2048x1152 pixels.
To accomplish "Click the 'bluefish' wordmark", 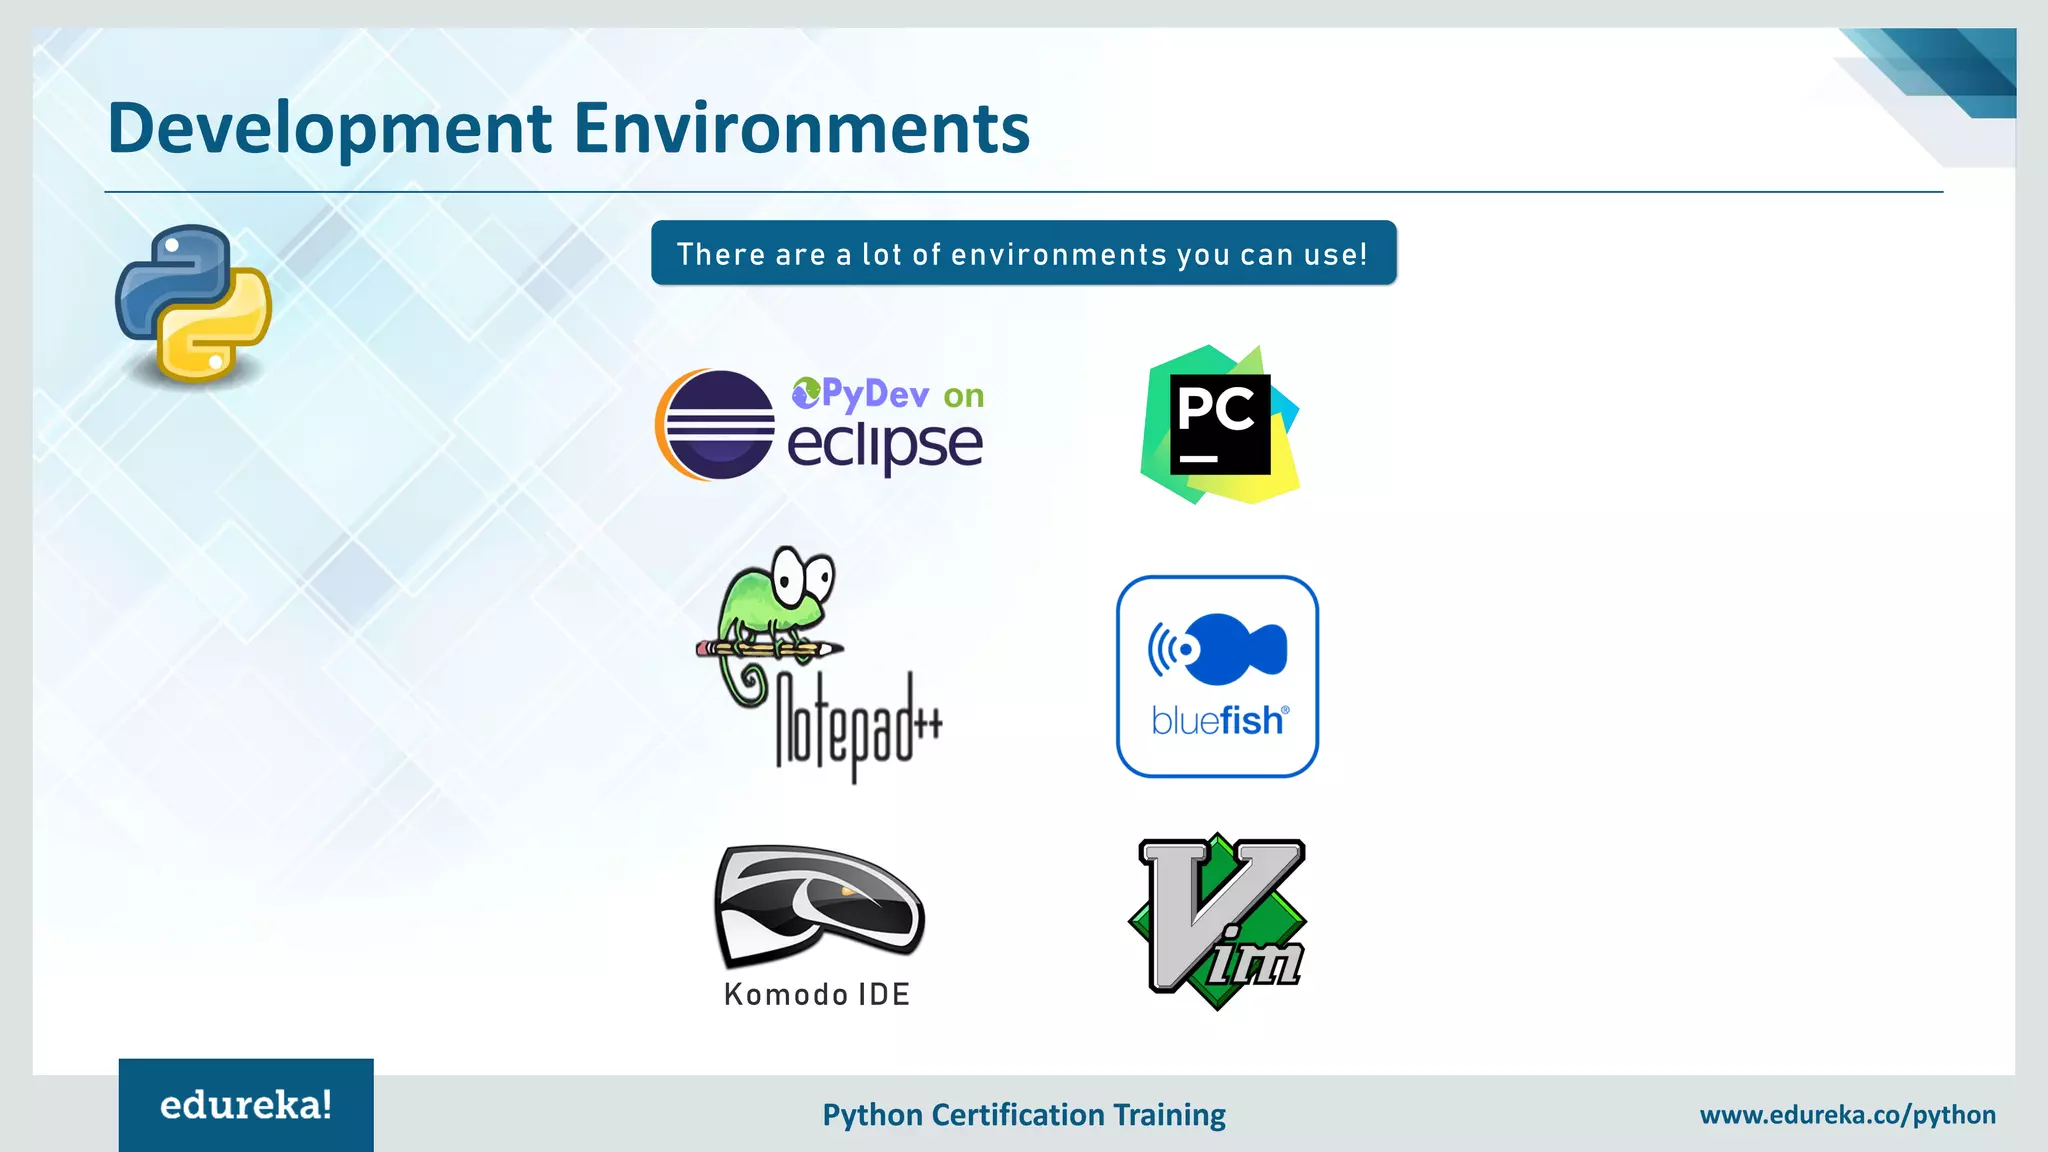I will pos(1220,720).
